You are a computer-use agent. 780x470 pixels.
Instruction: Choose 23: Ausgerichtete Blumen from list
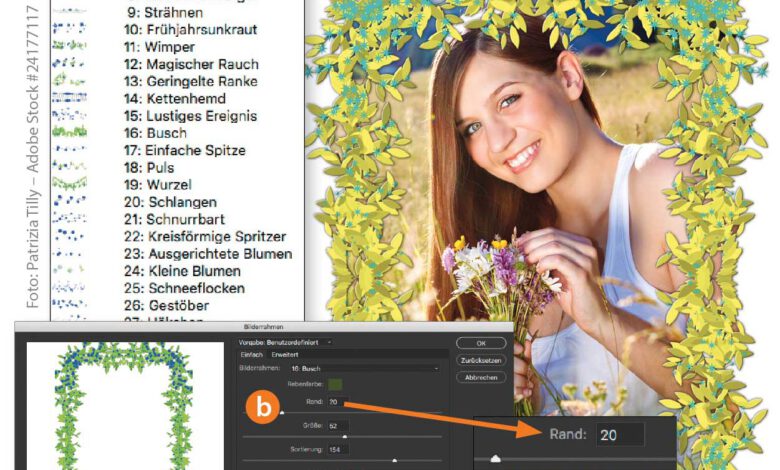pos(208,254)
